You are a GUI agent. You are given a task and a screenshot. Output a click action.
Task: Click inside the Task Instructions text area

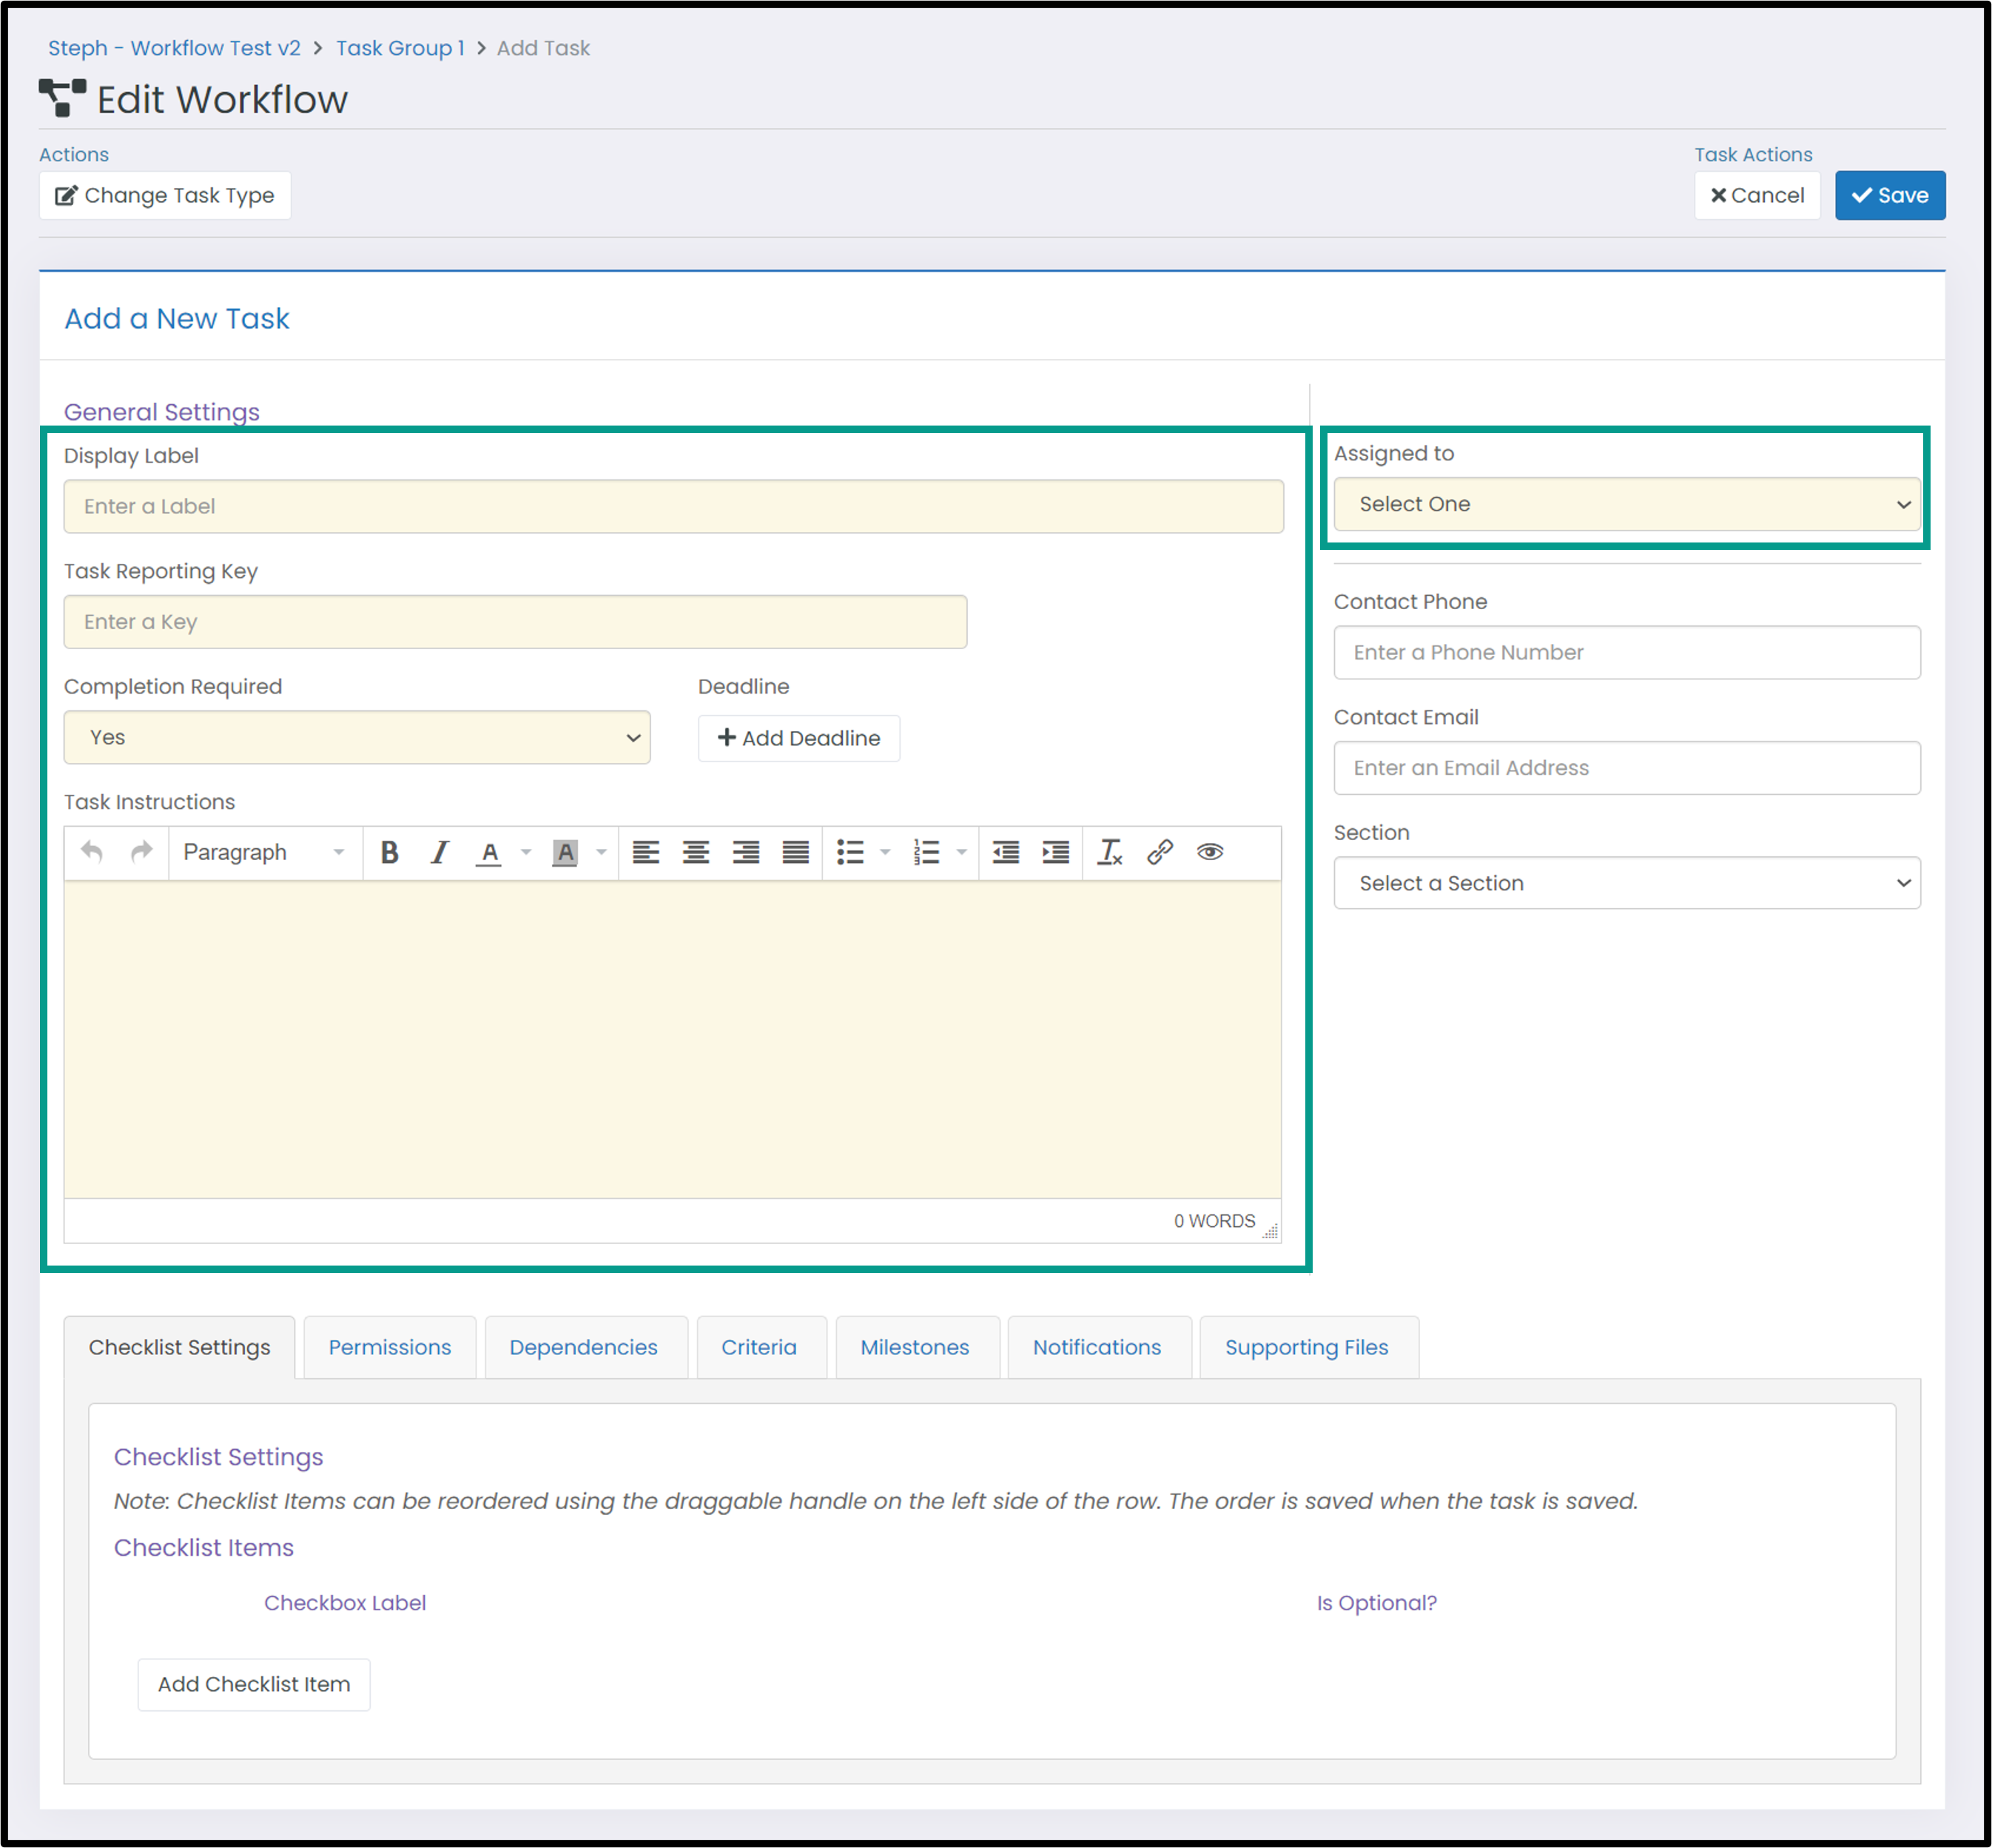coord(673,1040)
